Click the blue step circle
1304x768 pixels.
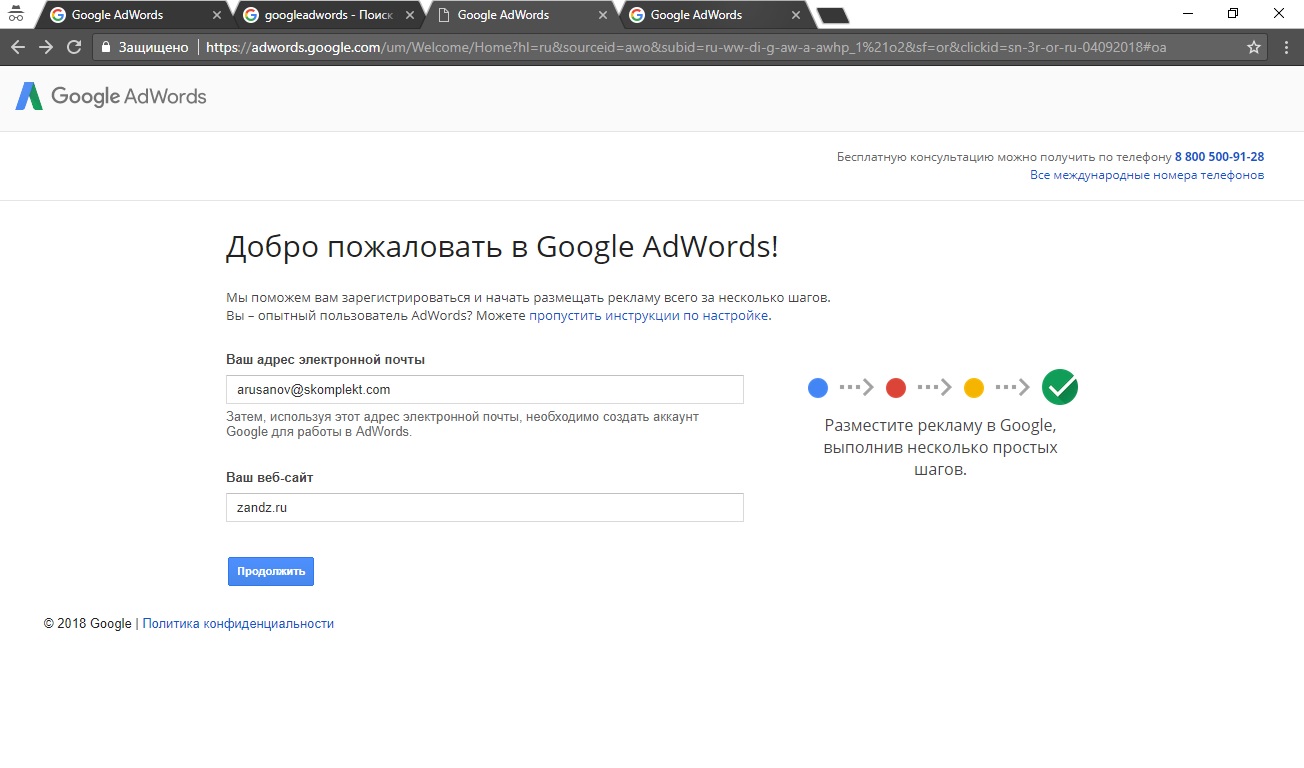tap(818, 387)
